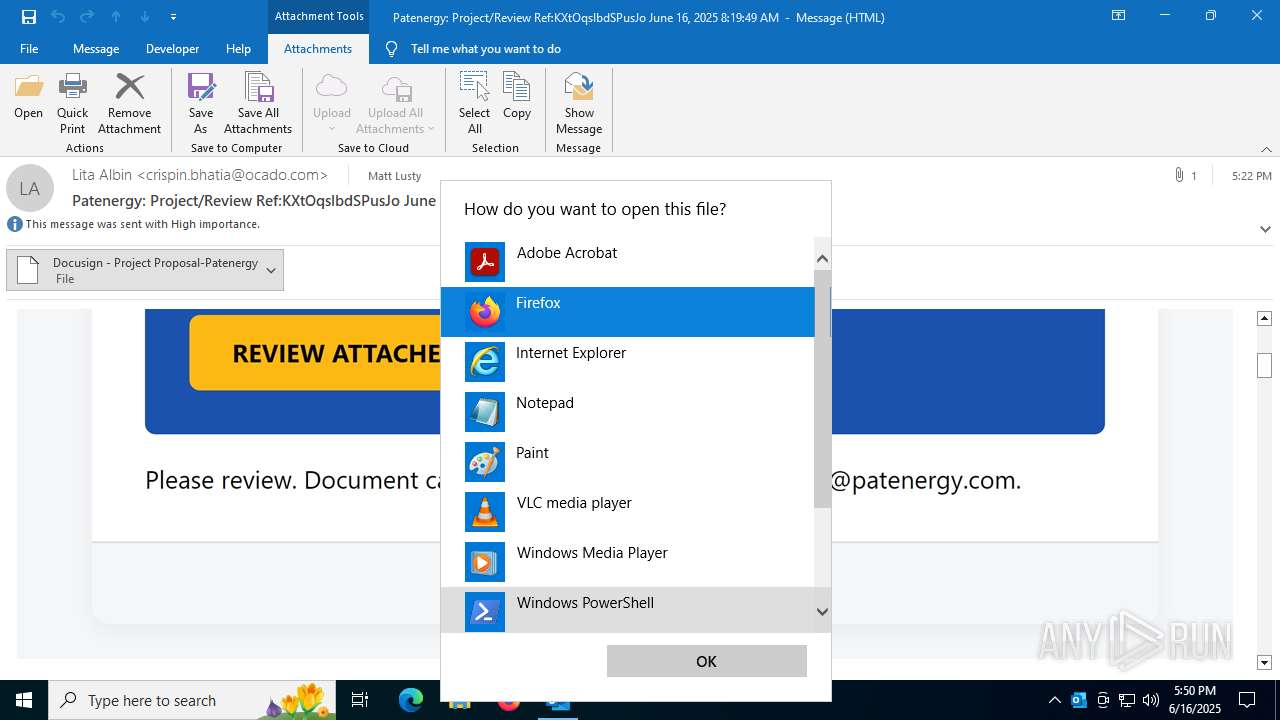Expand the Quick Access Toolbar customize menu
1280x720 pixels.
pyautogui.click(x=174, y=16)
